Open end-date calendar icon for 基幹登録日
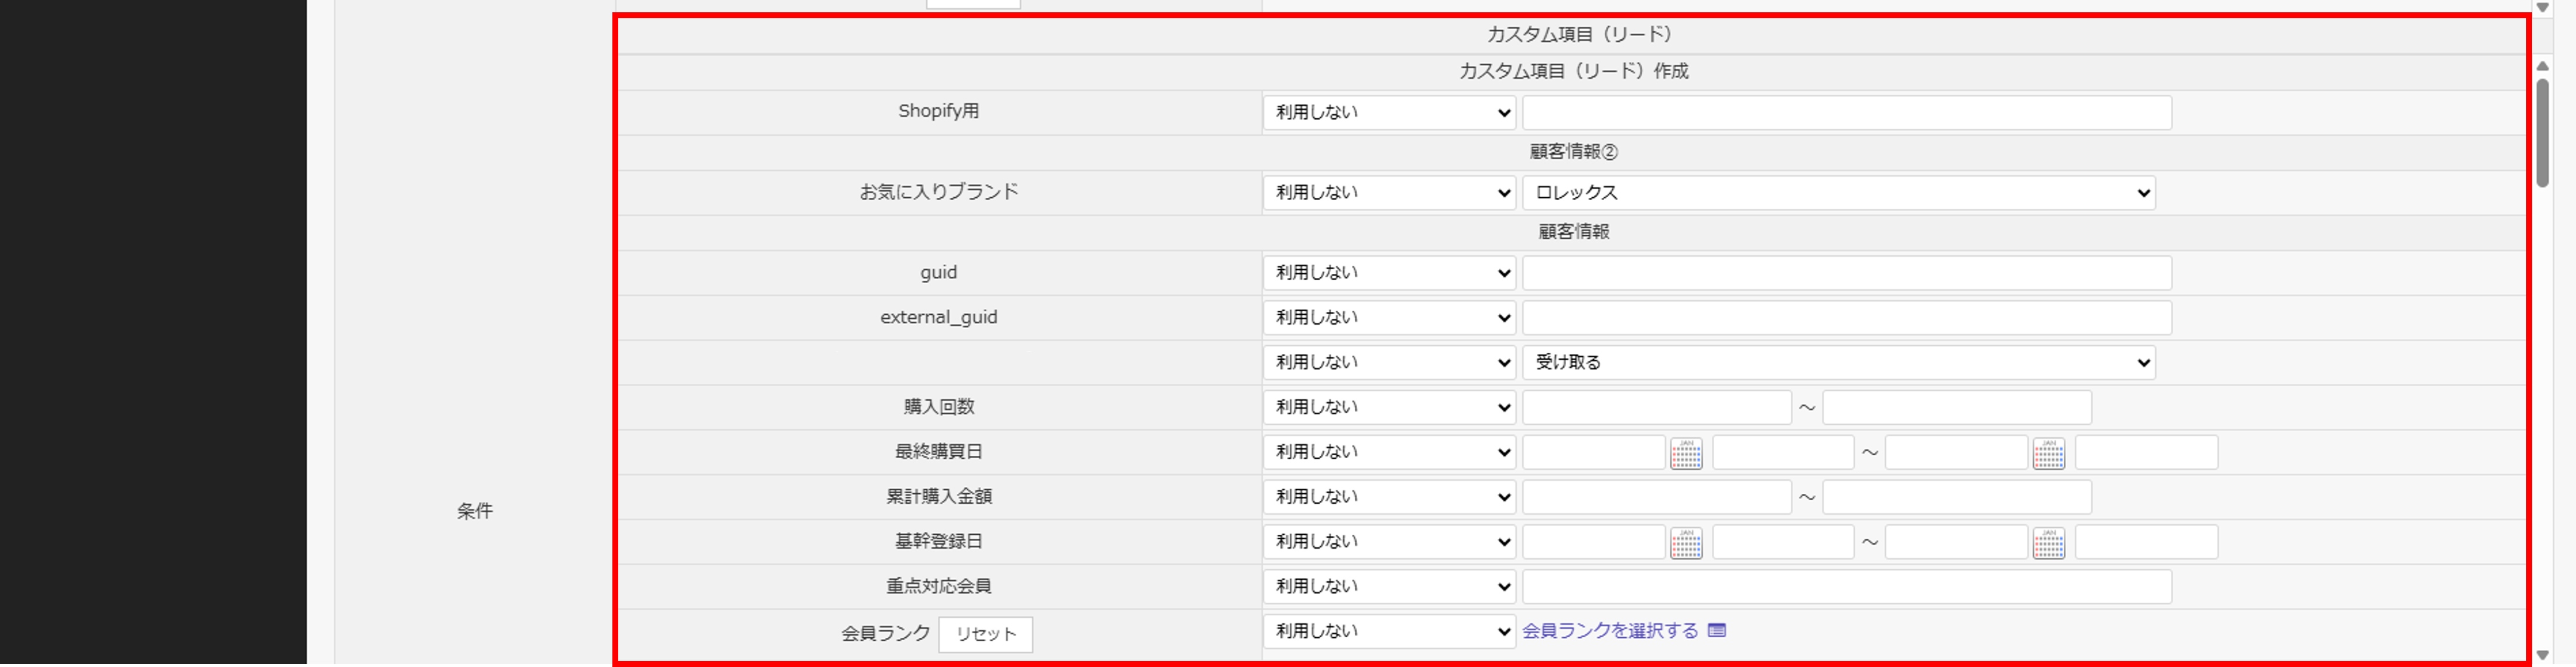2576x667 pixels. (2048, 543)
